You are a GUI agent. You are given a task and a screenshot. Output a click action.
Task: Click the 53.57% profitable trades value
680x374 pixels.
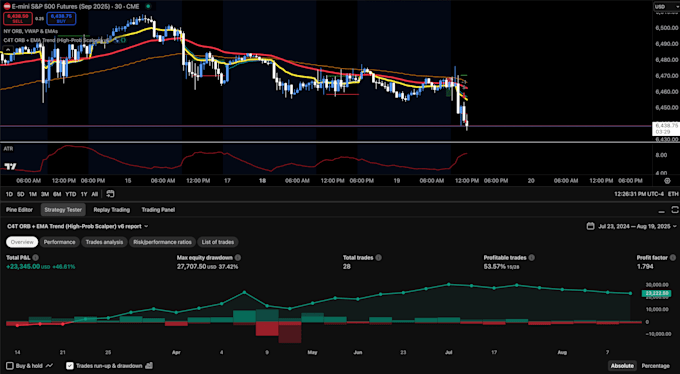click(x=494, y=266)
